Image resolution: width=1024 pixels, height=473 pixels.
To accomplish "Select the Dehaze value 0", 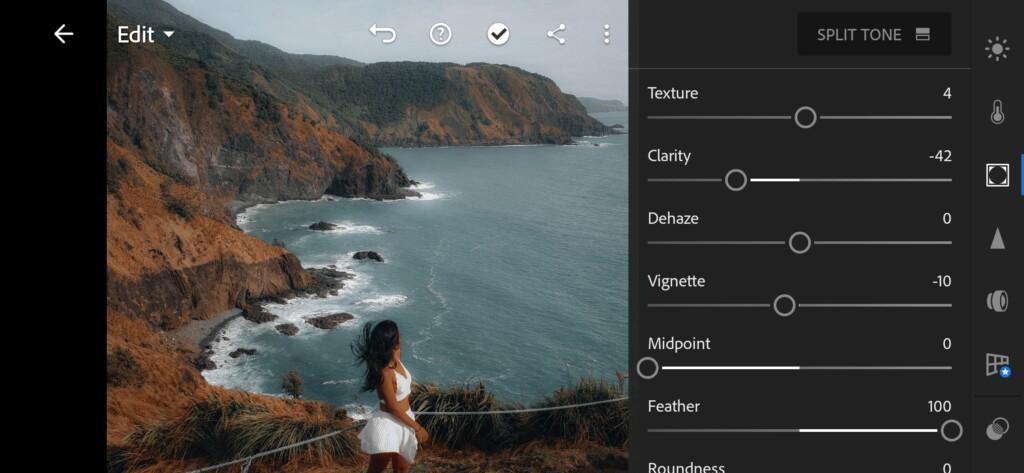I will point(947,219).
